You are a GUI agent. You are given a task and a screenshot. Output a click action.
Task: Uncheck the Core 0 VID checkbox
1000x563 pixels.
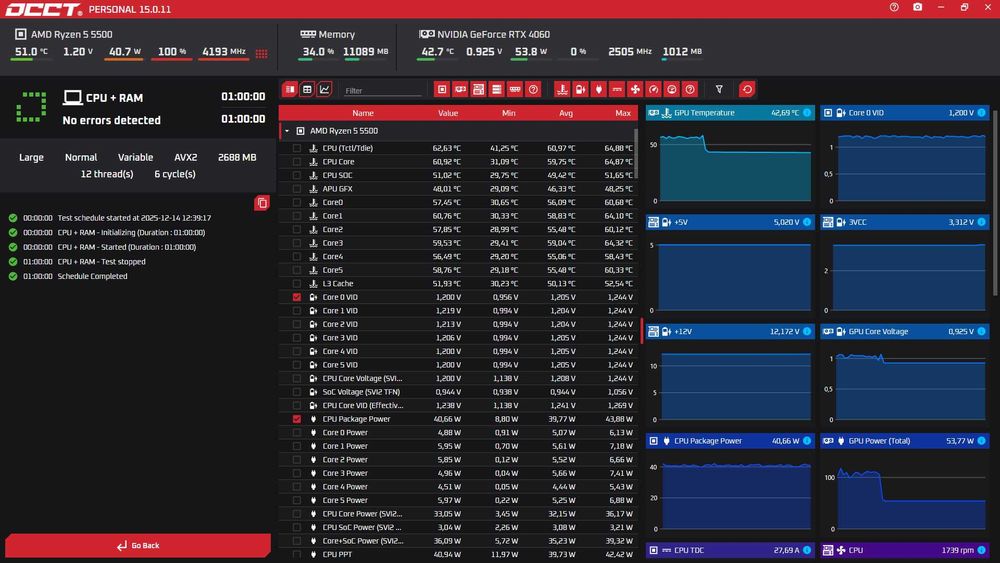(297, 297)
